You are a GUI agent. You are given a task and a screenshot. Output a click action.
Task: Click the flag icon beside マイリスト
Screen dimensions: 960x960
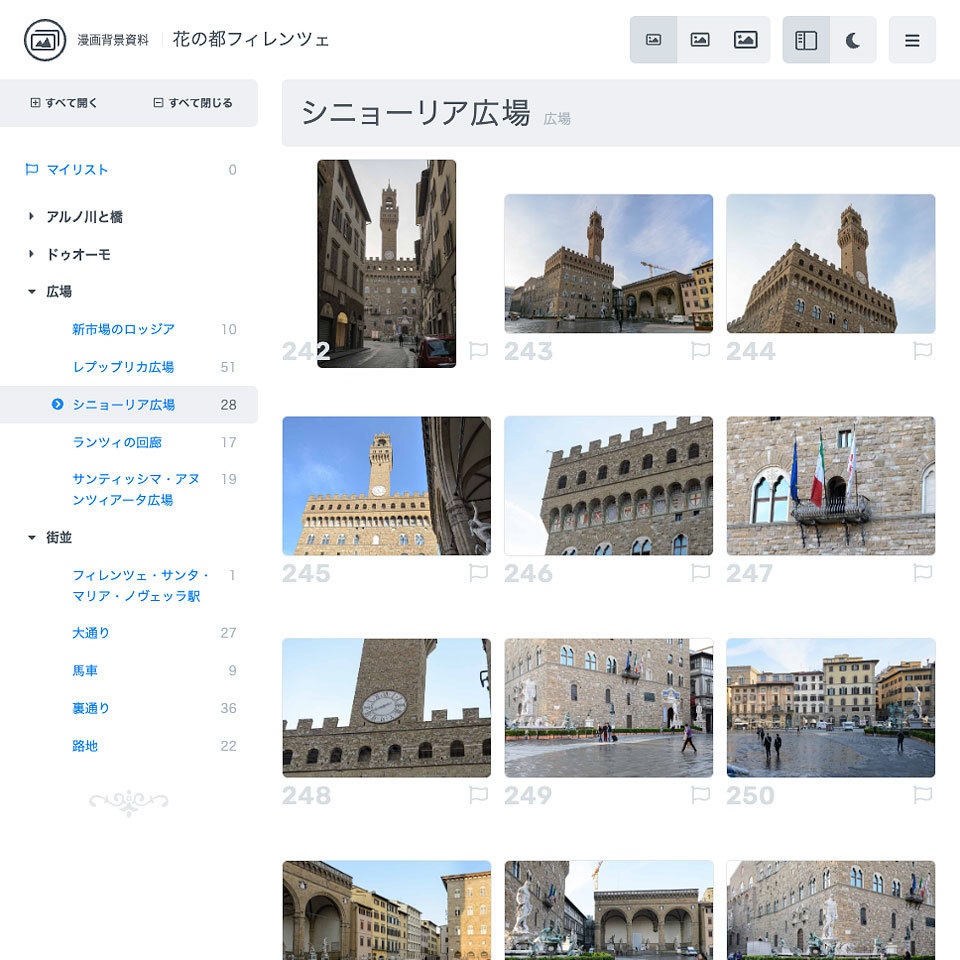tap(32, 170)
